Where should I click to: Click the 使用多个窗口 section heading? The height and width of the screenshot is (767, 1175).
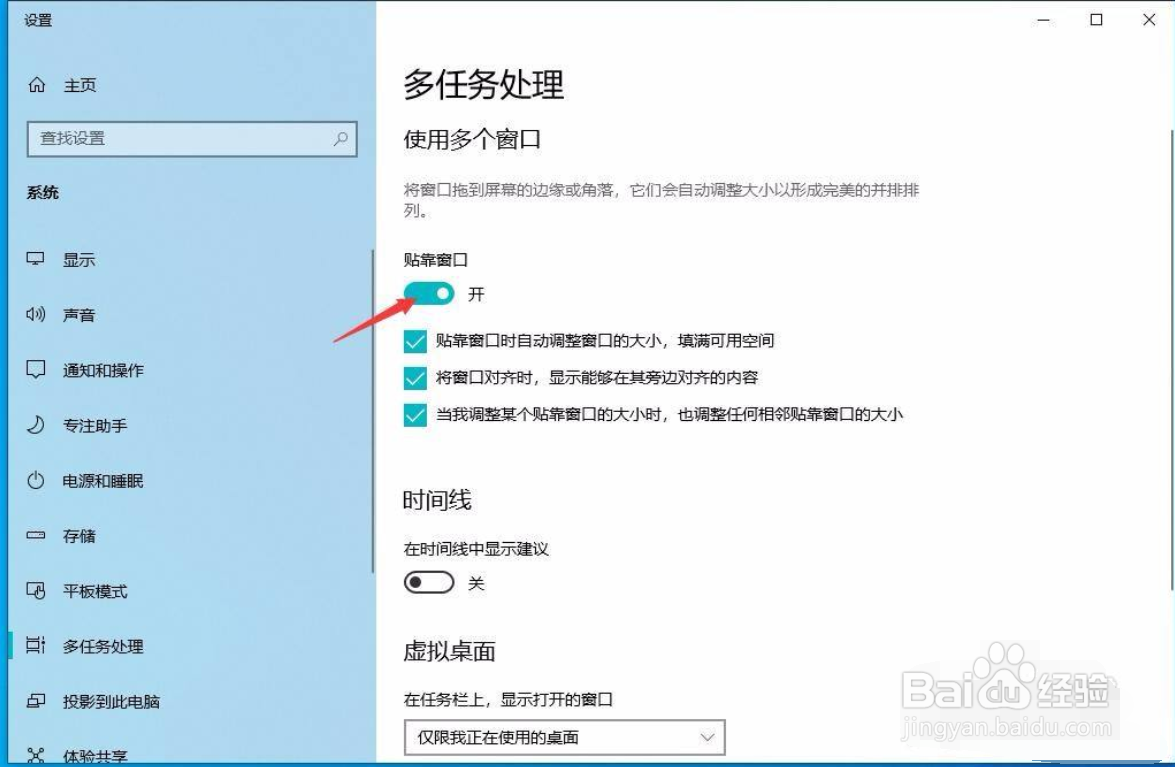click(472, 139)
